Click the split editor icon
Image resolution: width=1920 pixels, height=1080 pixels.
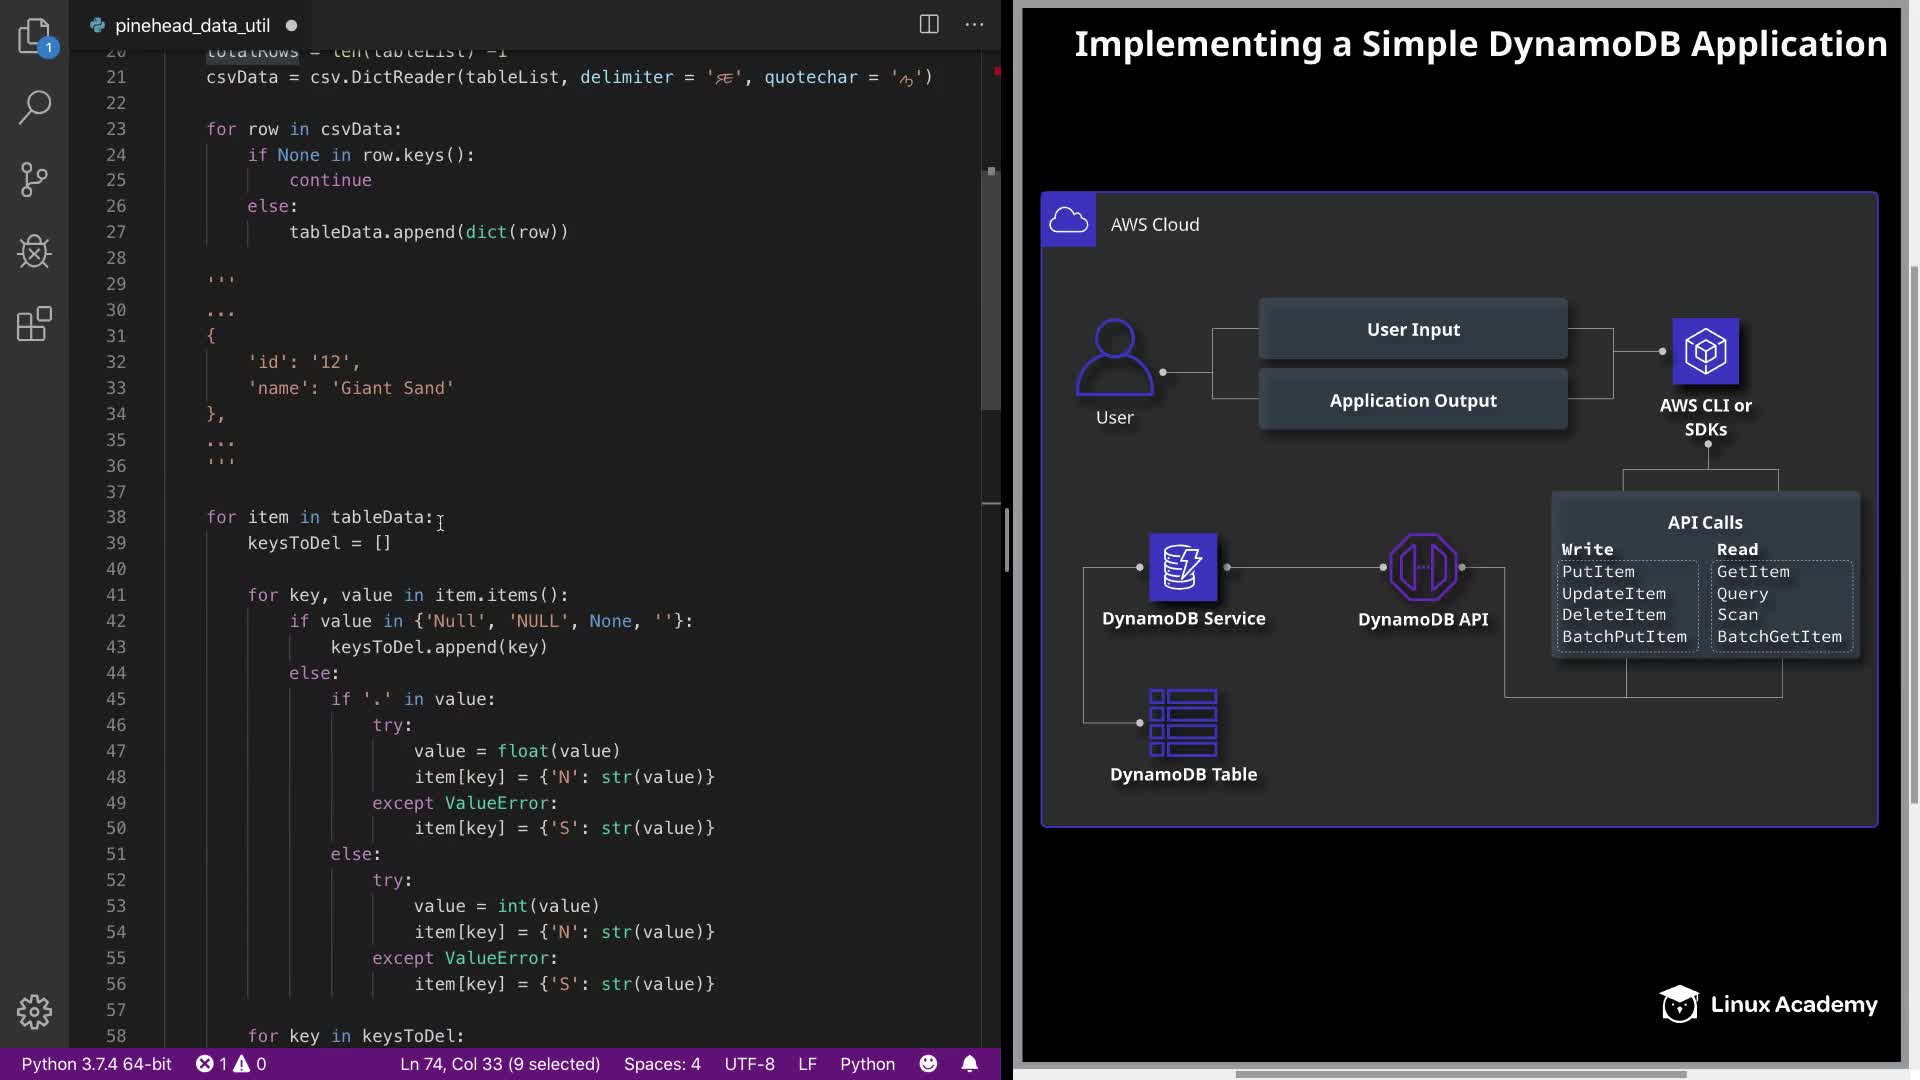pos(929,25)
